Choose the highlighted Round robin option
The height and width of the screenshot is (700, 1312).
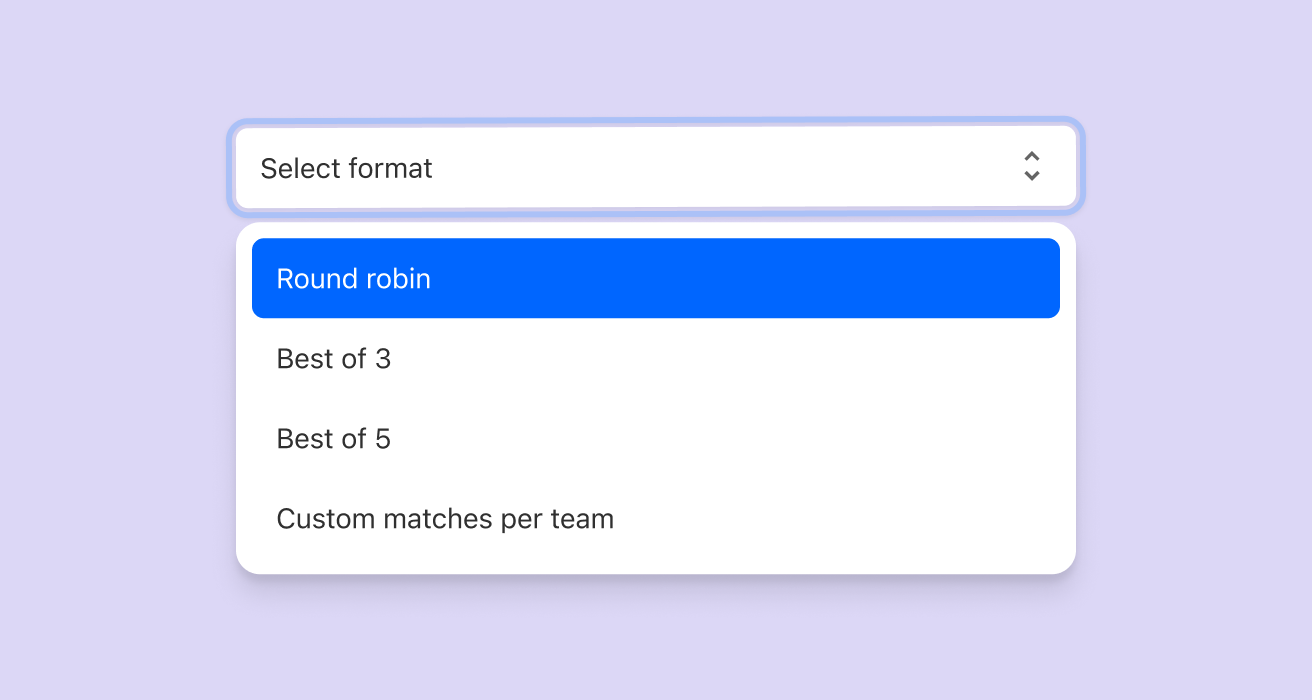[x=656, y=278]
